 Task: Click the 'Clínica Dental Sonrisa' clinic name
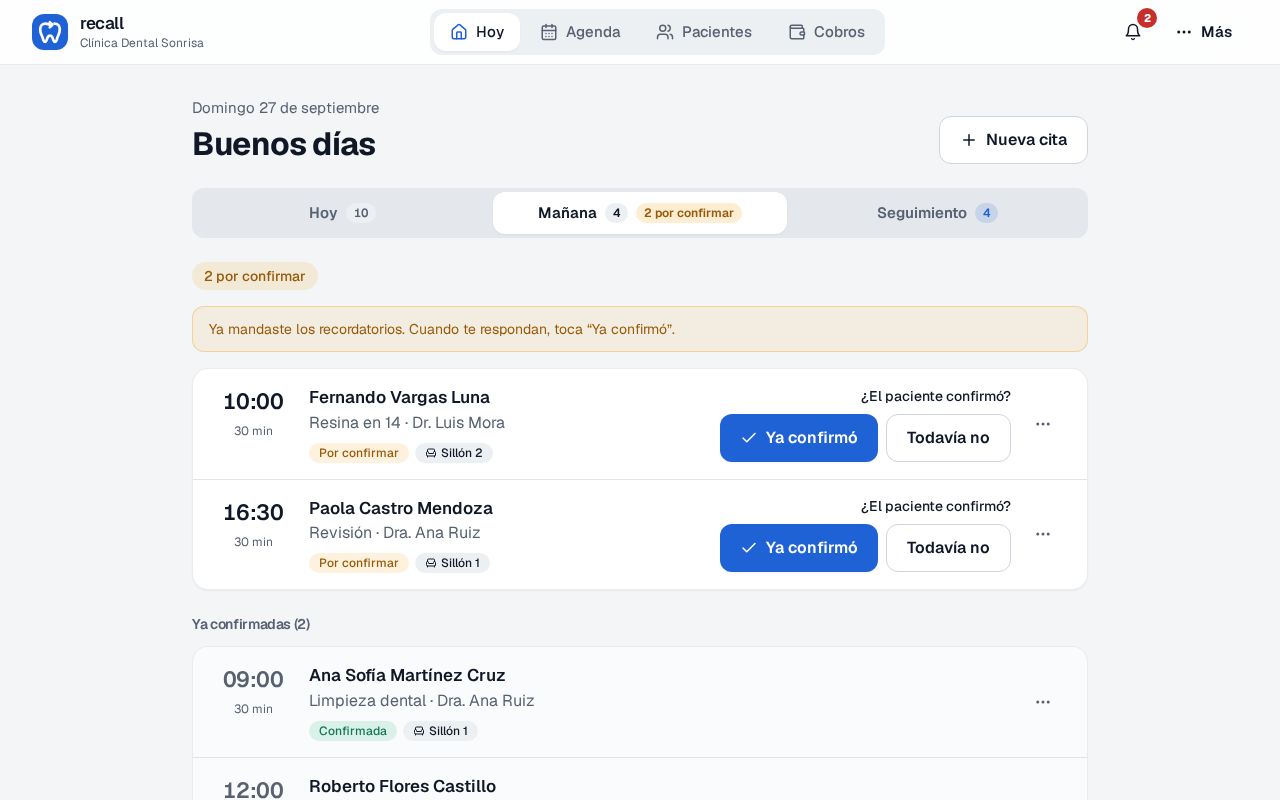point(142,43)
